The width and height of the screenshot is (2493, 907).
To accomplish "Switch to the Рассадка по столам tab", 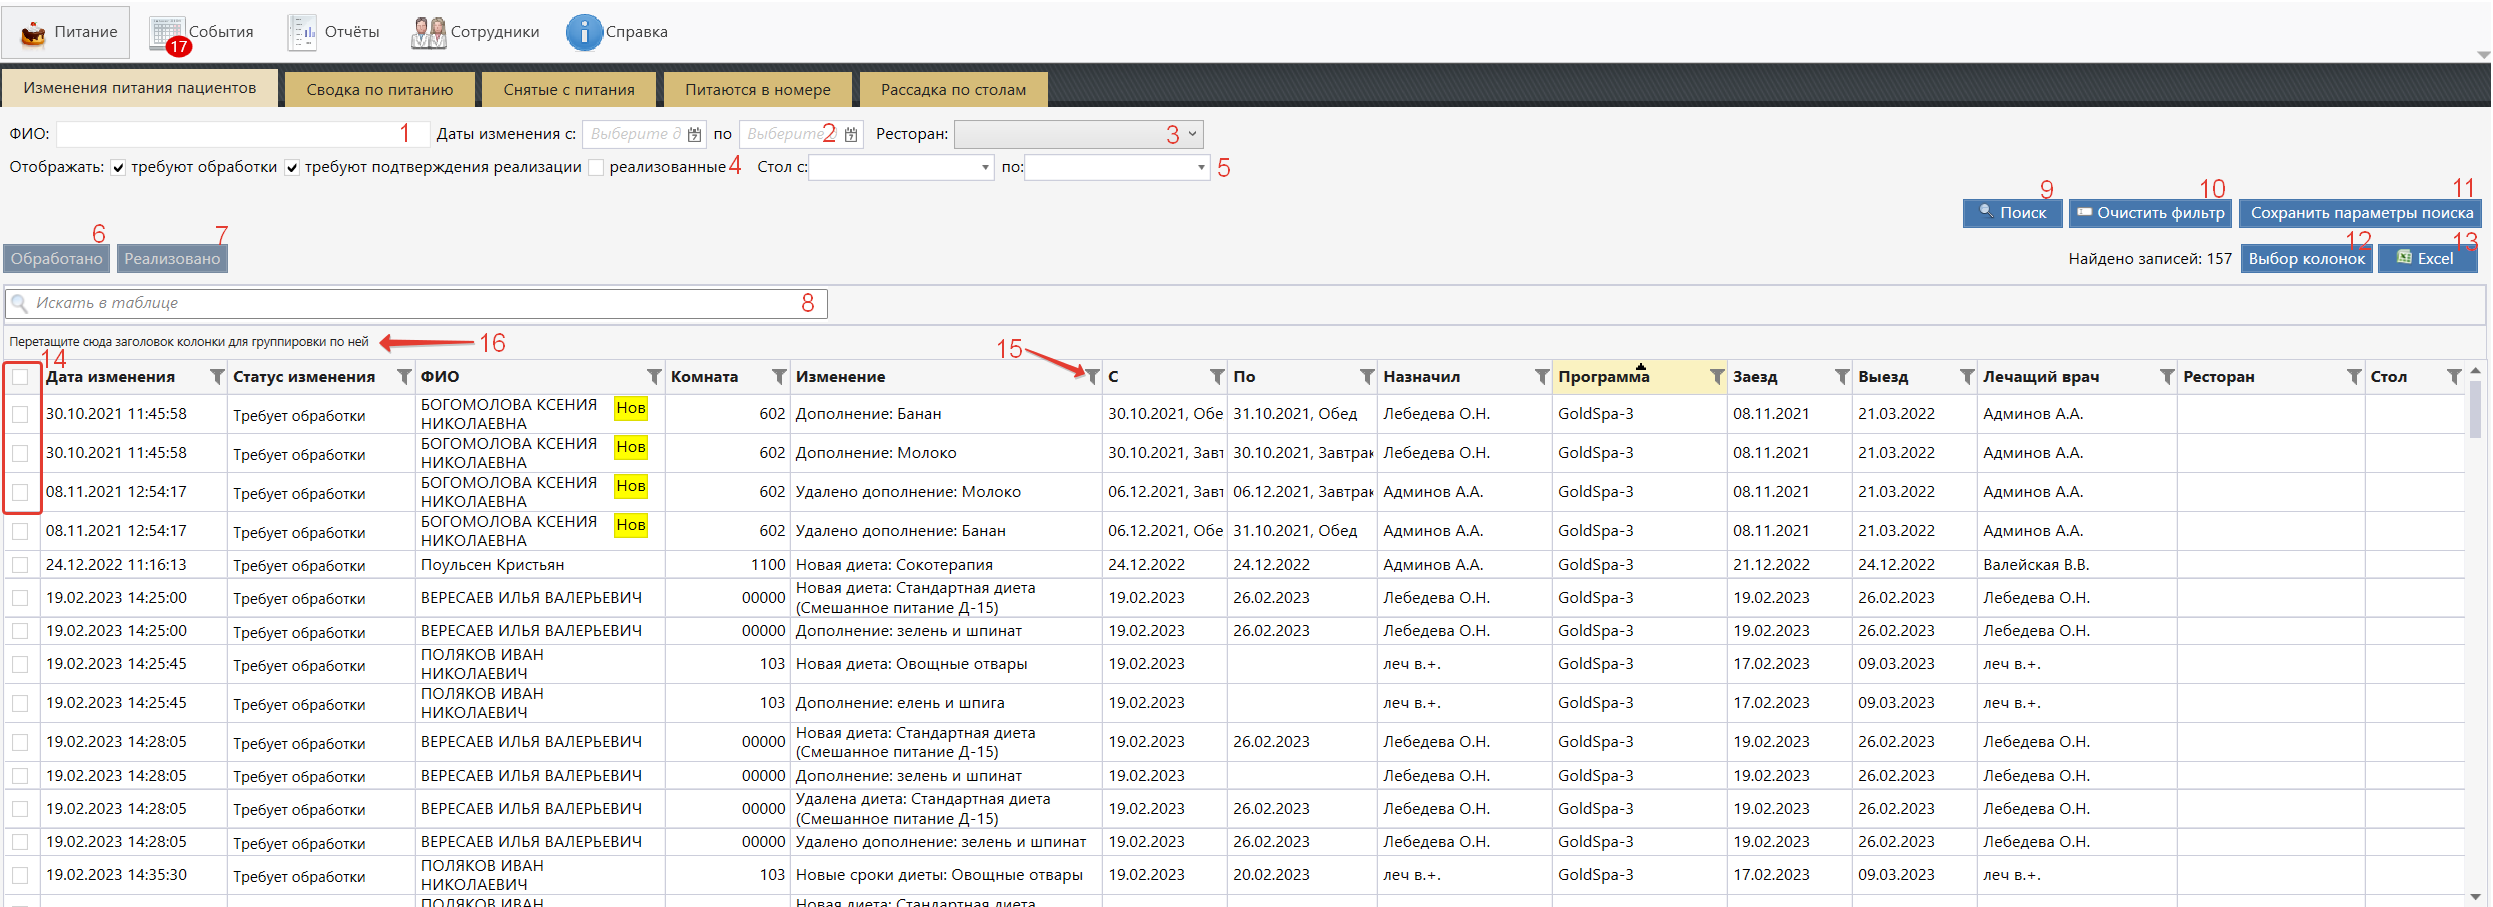I will [x=953, y=90].
